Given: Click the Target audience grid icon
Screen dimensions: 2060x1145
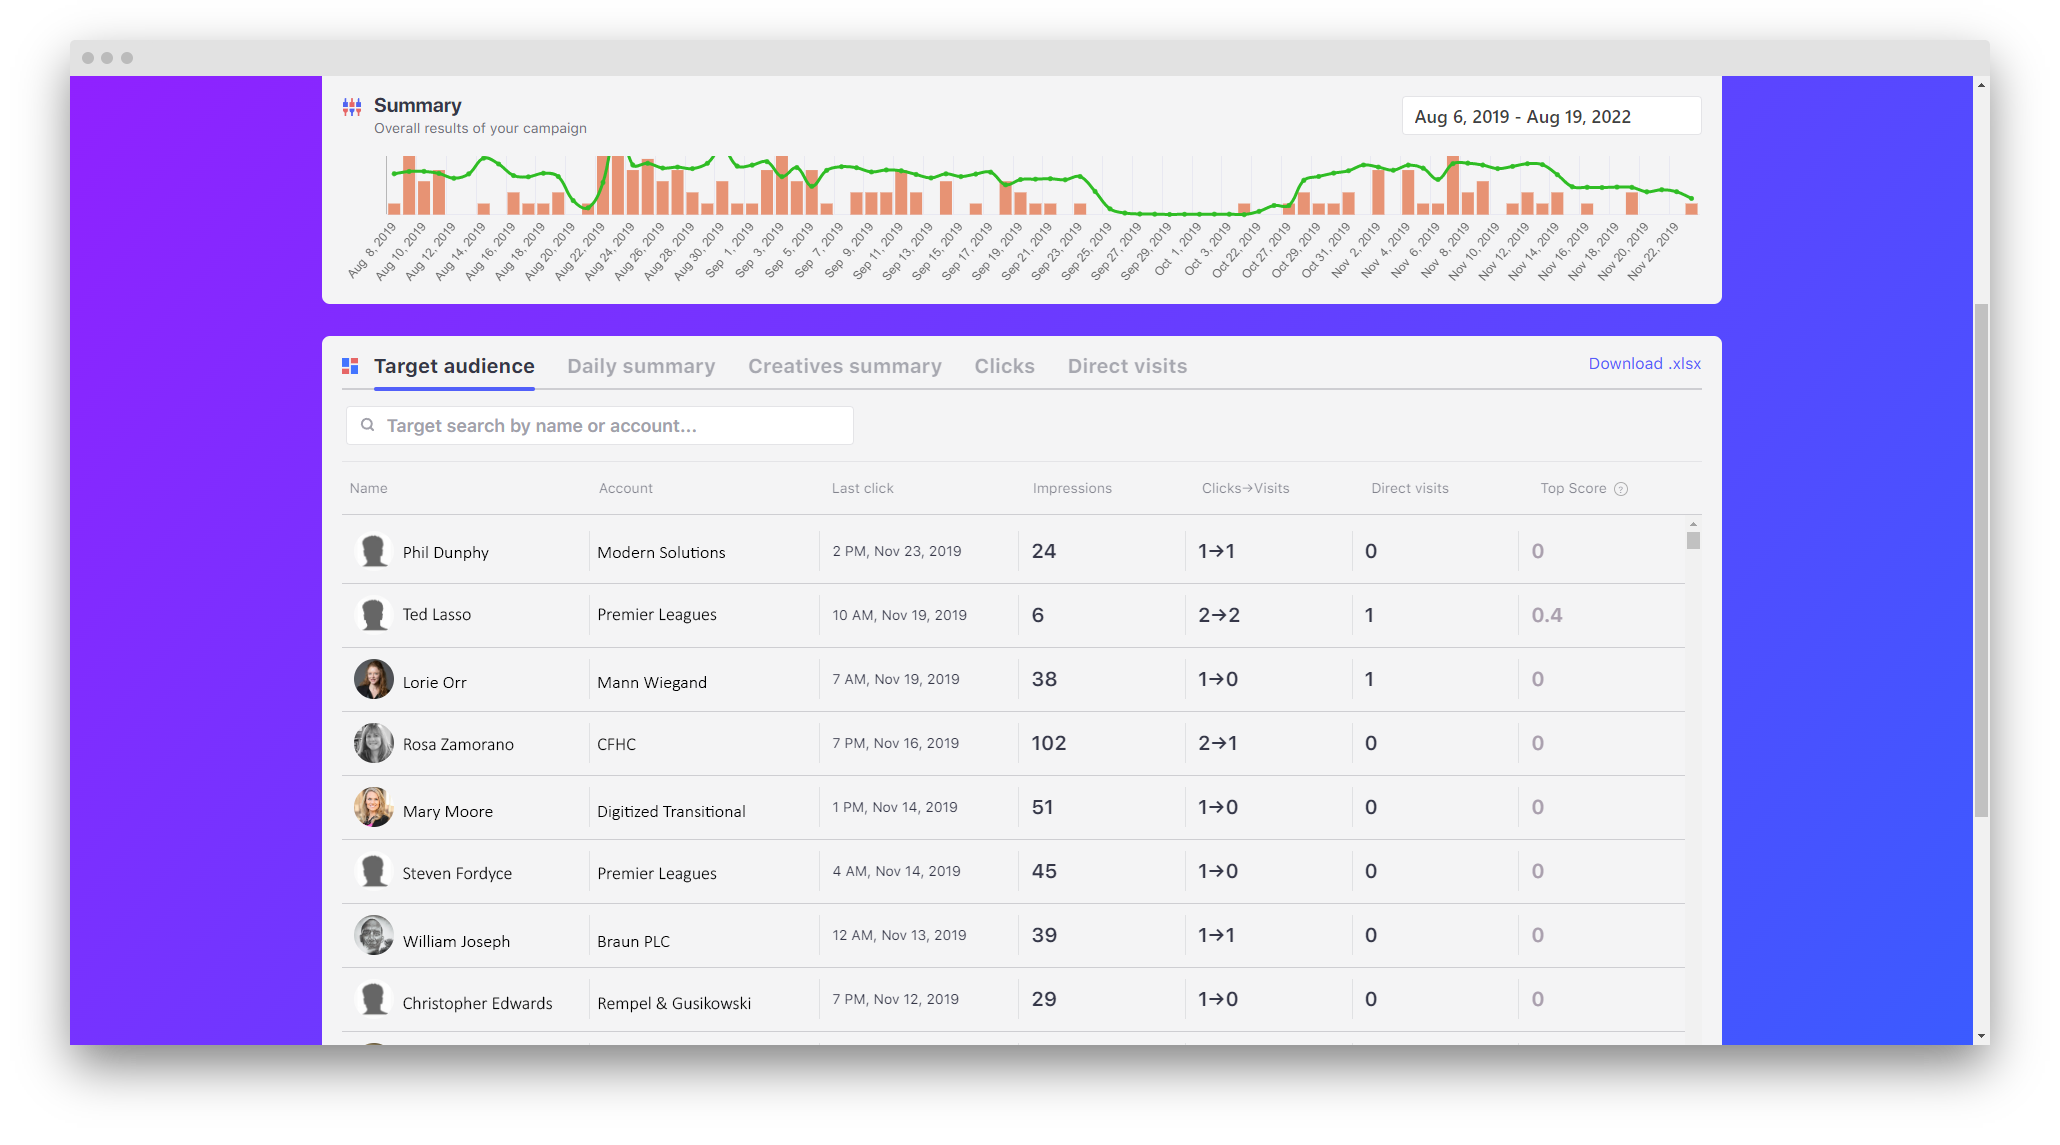Looking at the screenshot, I should [350, 366].
